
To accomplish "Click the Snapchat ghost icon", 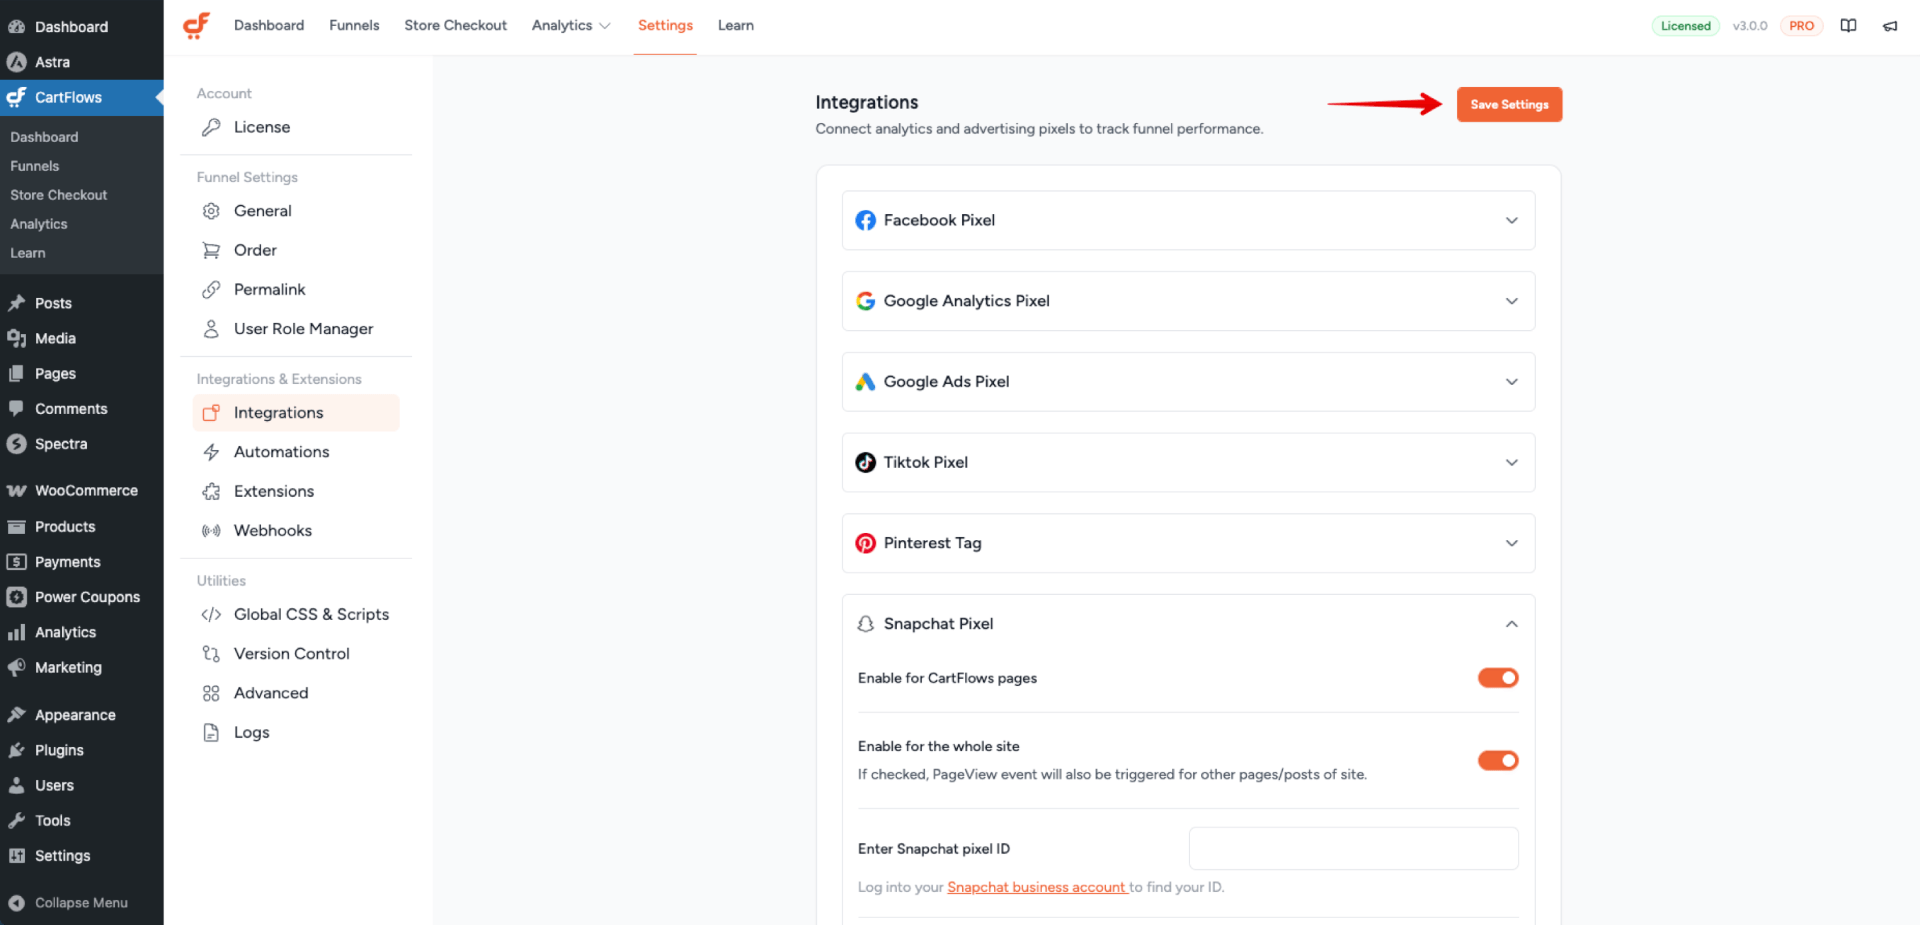I will tap(866, 624).
